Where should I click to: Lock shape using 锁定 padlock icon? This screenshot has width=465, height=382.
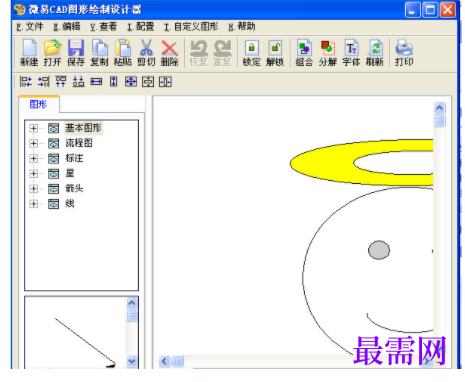tap(252, 53)
